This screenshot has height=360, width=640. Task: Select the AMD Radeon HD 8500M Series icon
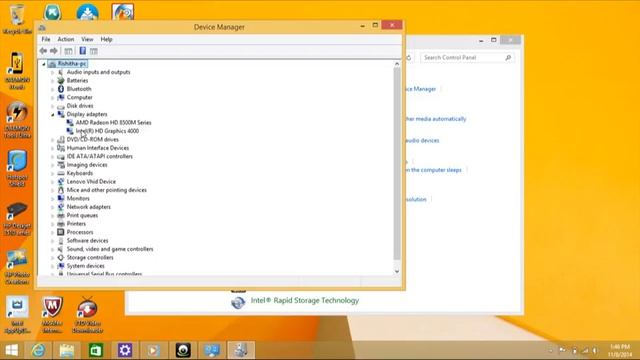[70, 122]
